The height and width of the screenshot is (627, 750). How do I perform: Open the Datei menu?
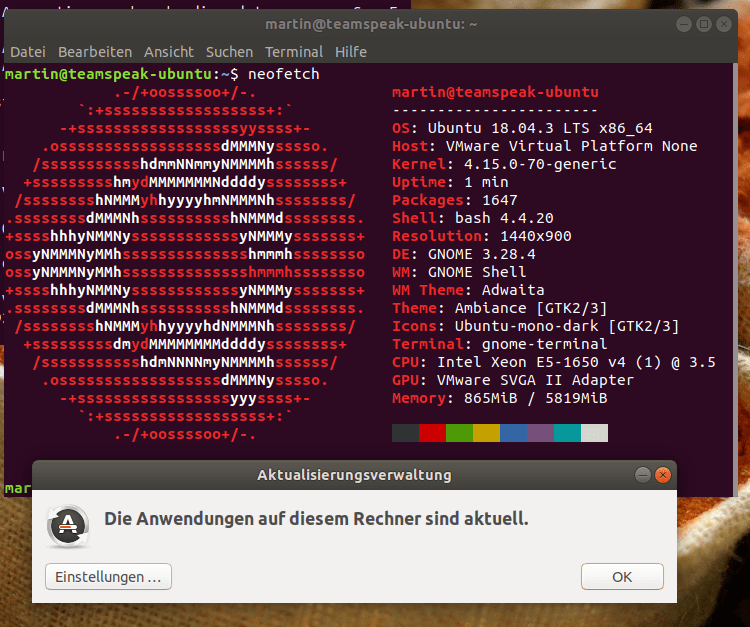pyautogui.click(x=28, y=52)
